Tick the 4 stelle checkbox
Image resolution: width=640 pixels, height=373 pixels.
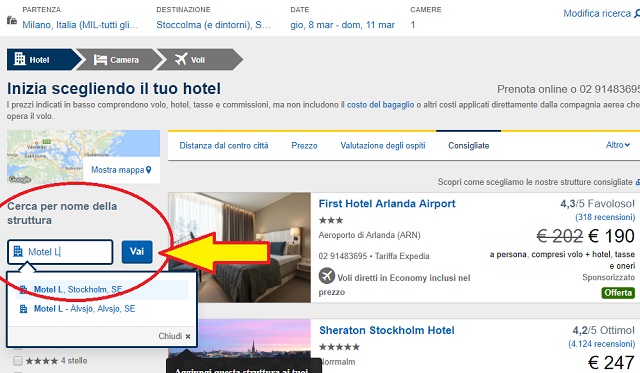pyautogui.click(x=18, y=361)
